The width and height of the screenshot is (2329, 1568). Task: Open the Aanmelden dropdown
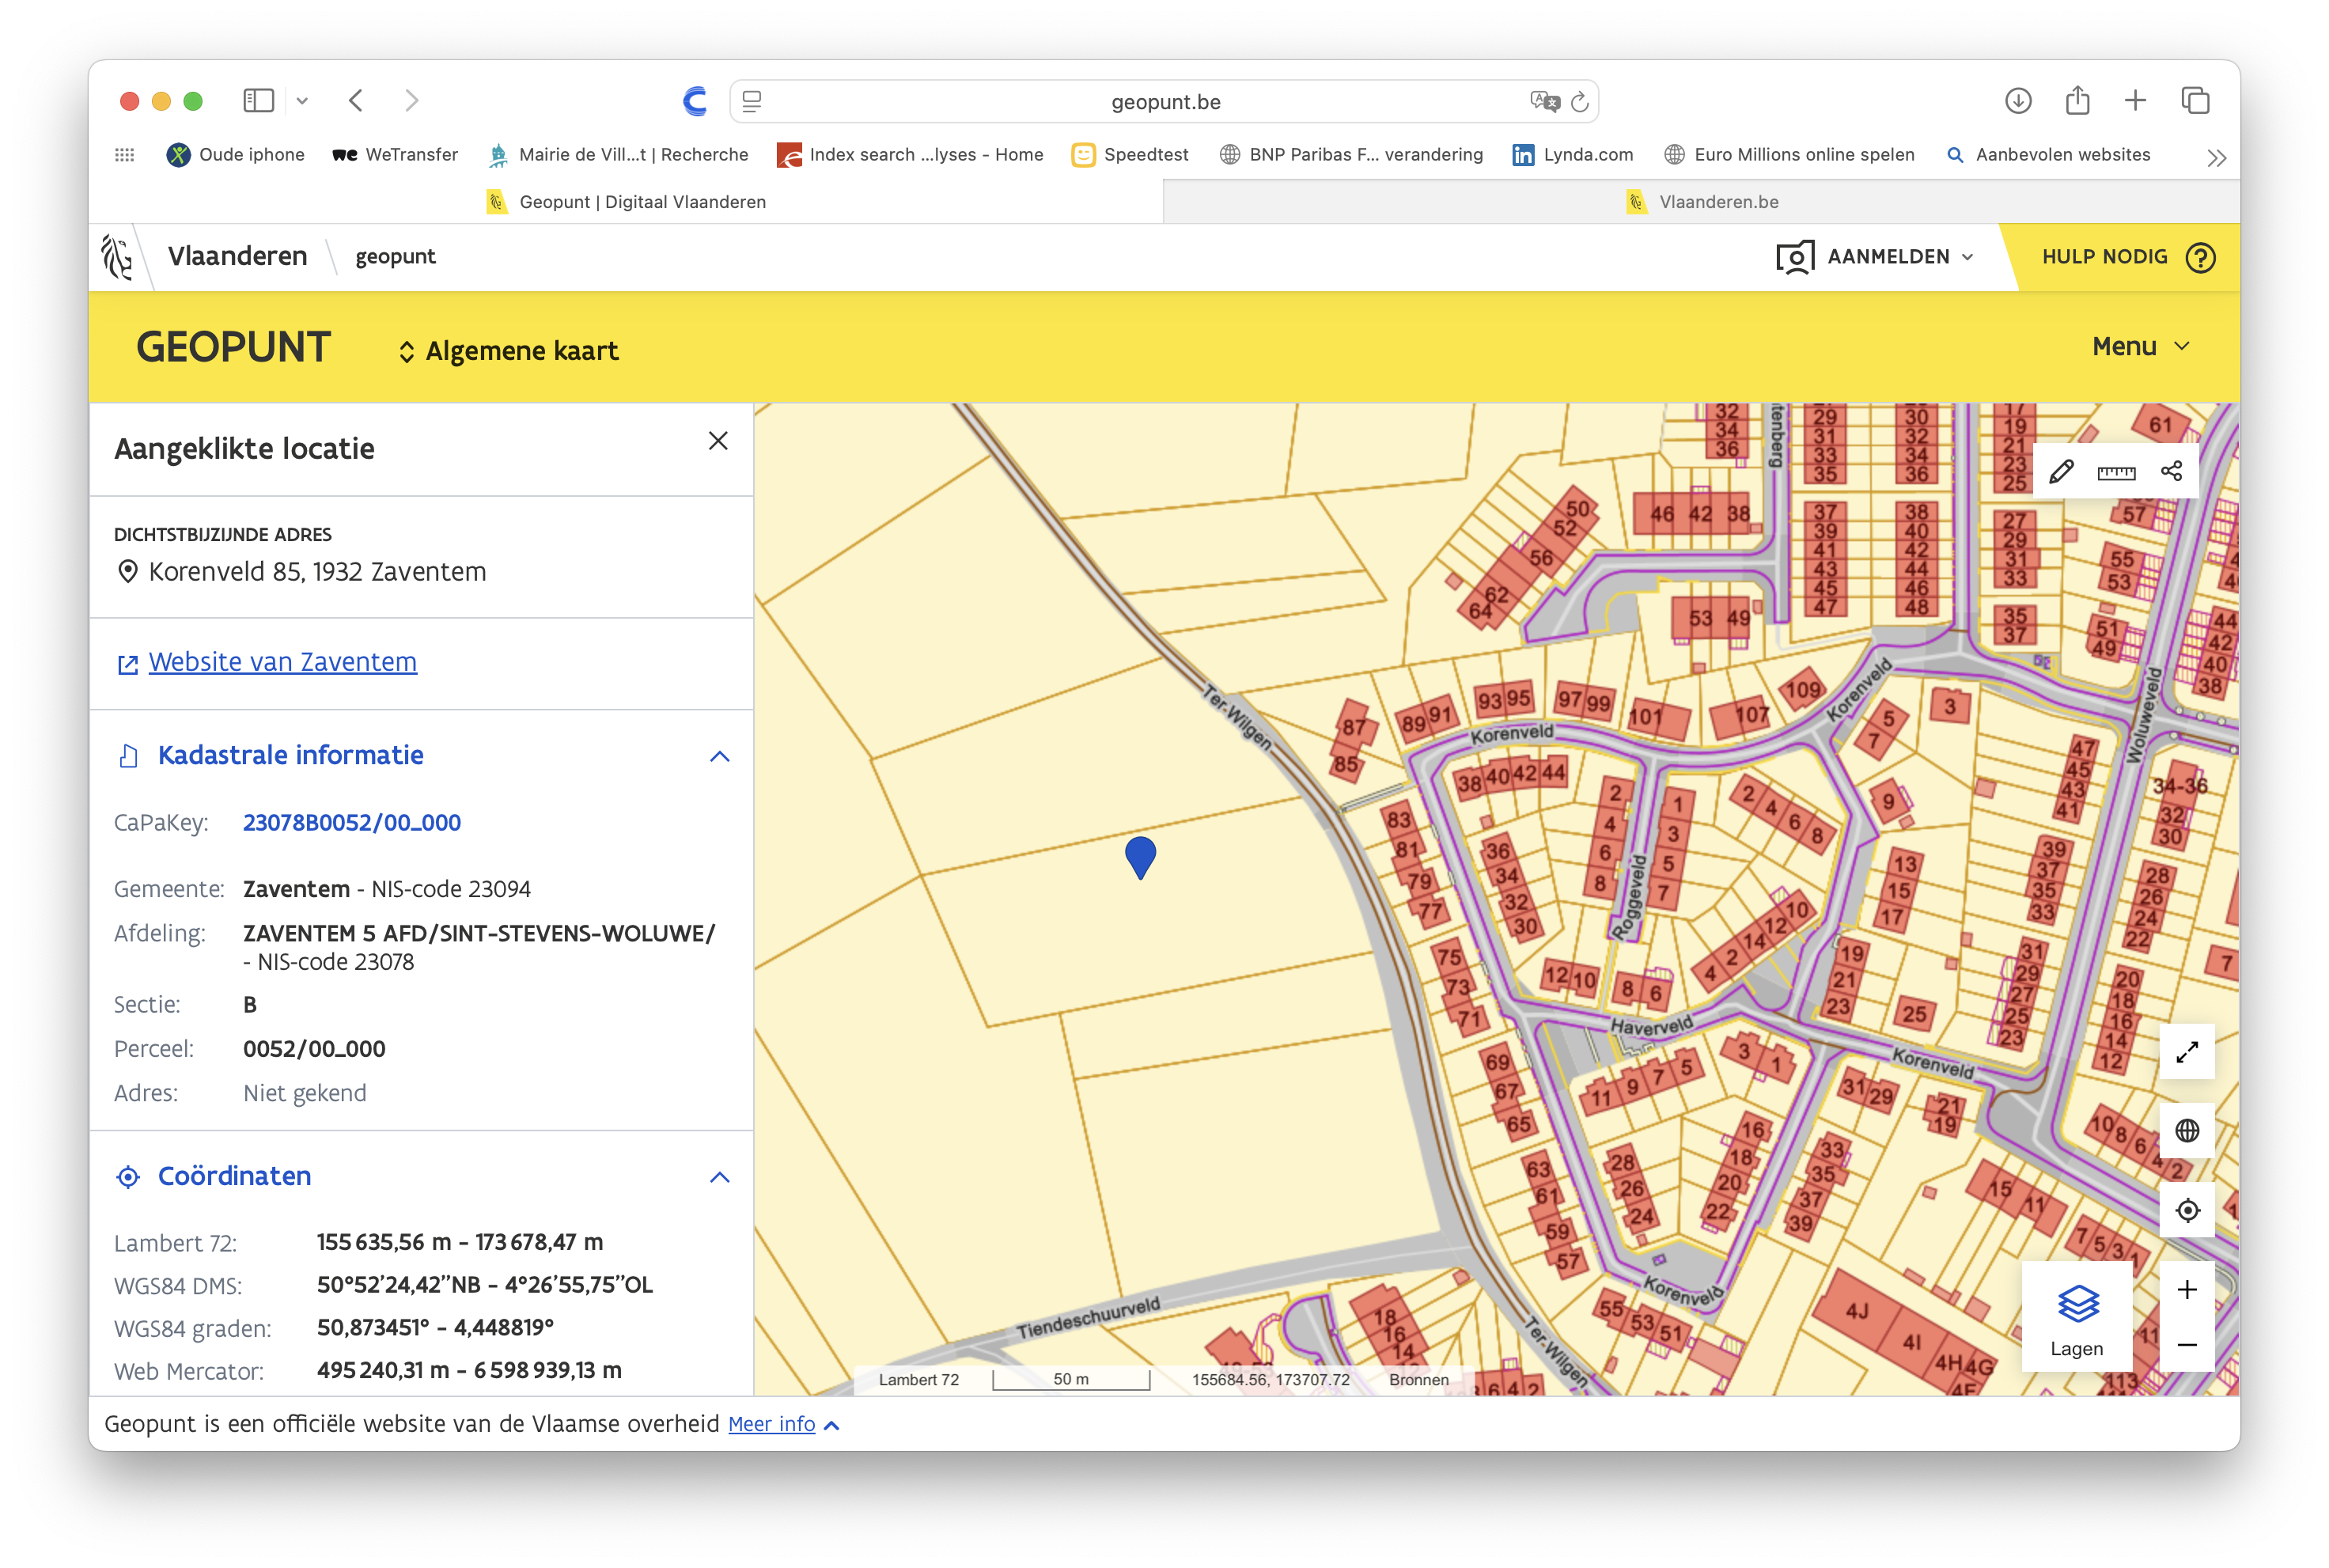(1875, 257)
